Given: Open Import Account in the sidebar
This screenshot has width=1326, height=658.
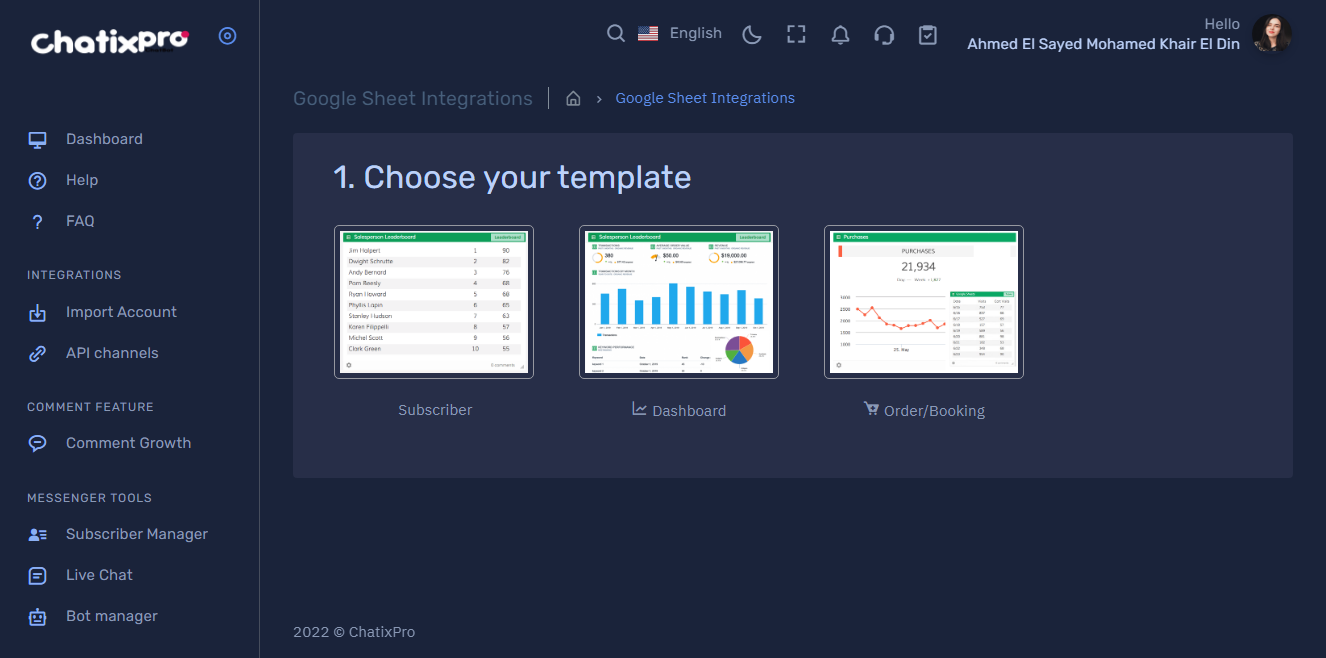Looking at the screenshot, I should 121,312.
